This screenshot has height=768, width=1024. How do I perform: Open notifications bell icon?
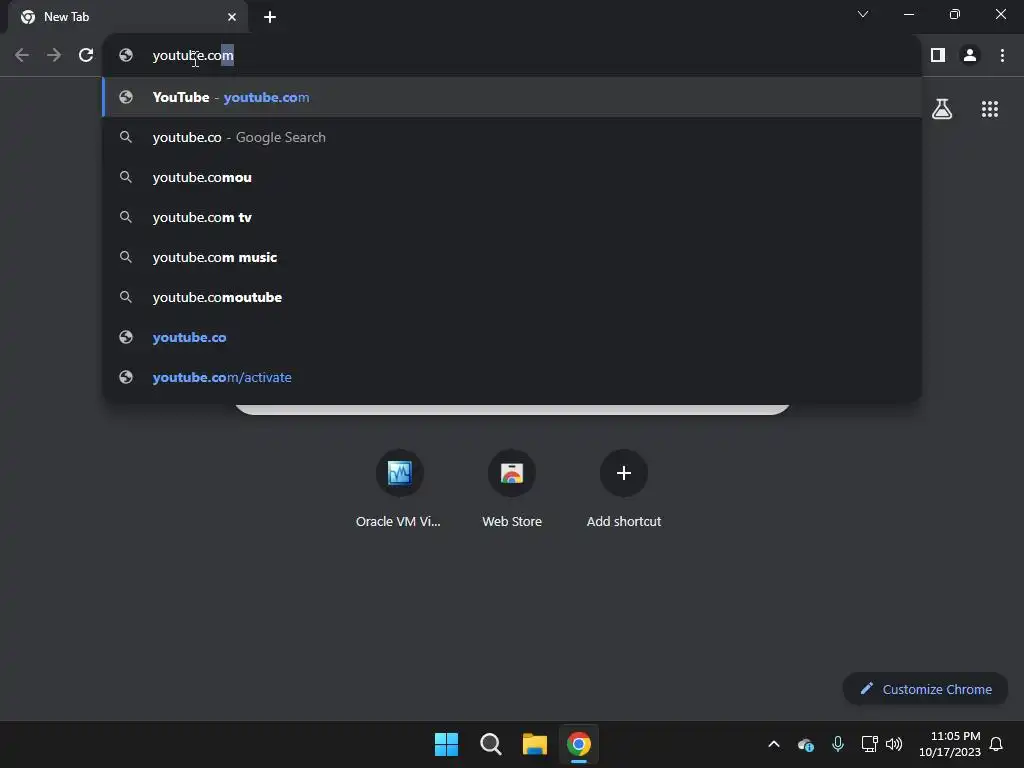[997, 744]
